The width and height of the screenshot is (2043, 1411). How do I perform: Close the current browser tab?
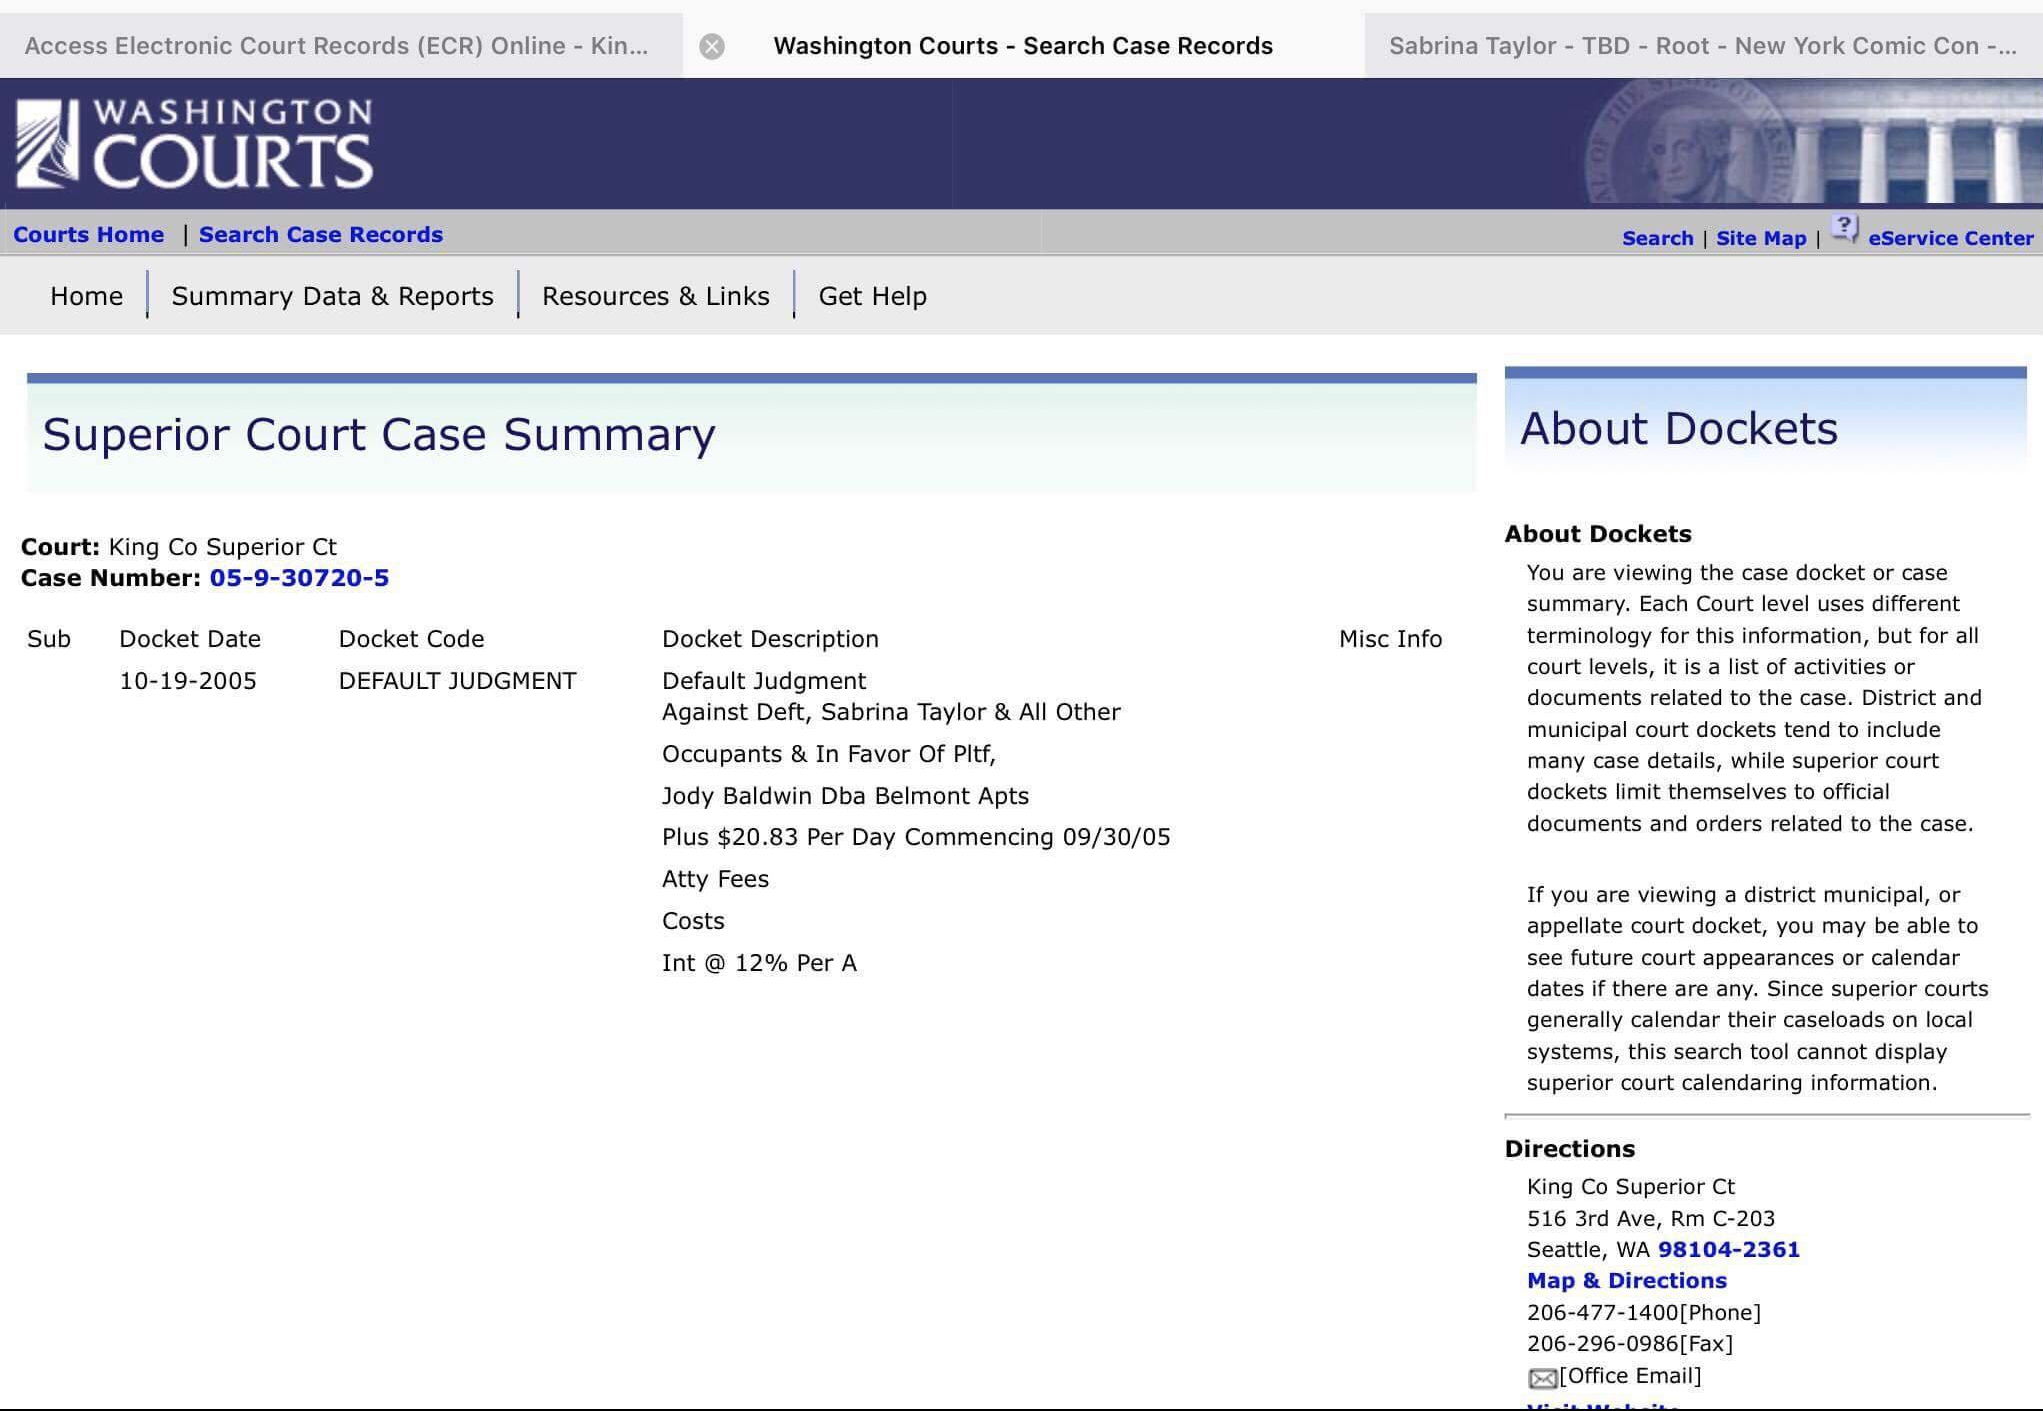[711, 47]
